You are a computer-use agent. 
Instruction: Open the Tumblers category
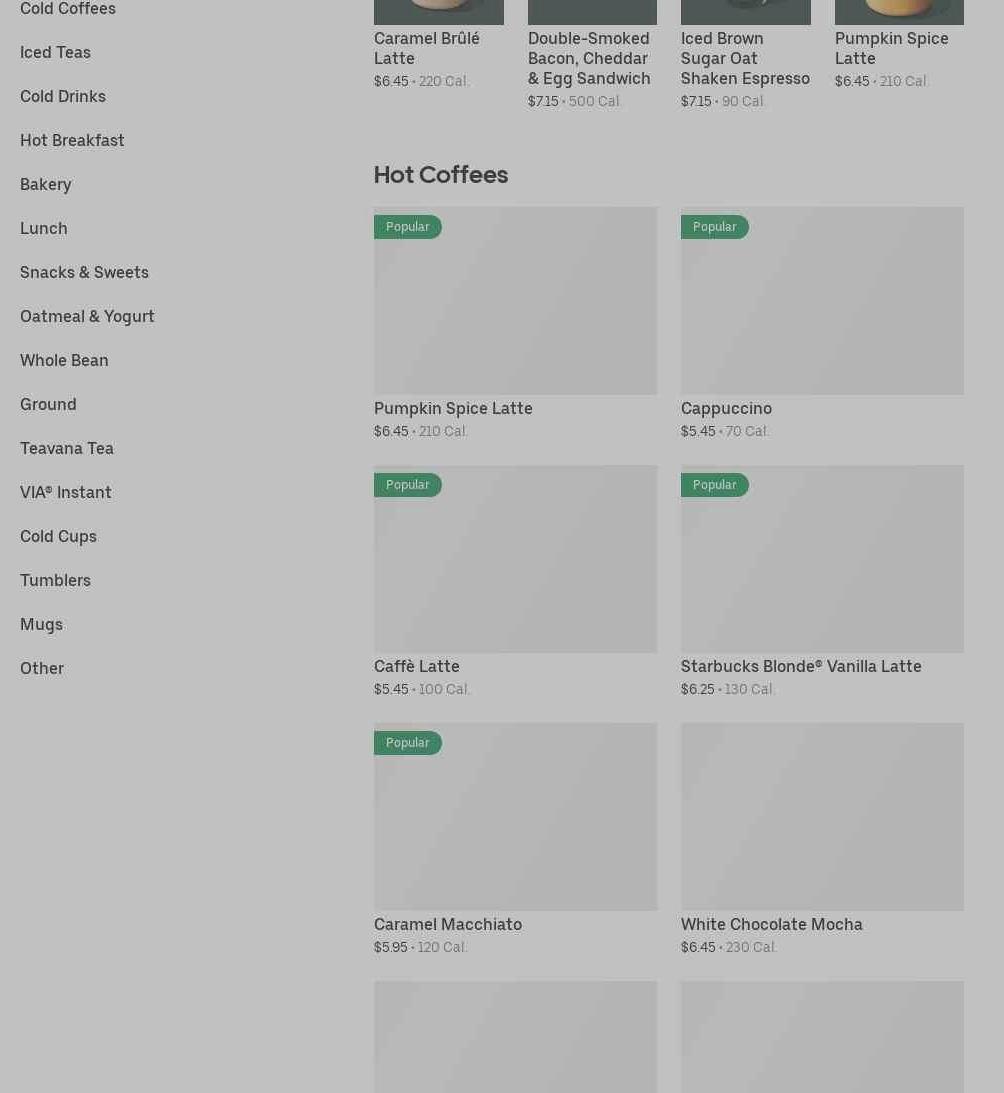55,580
